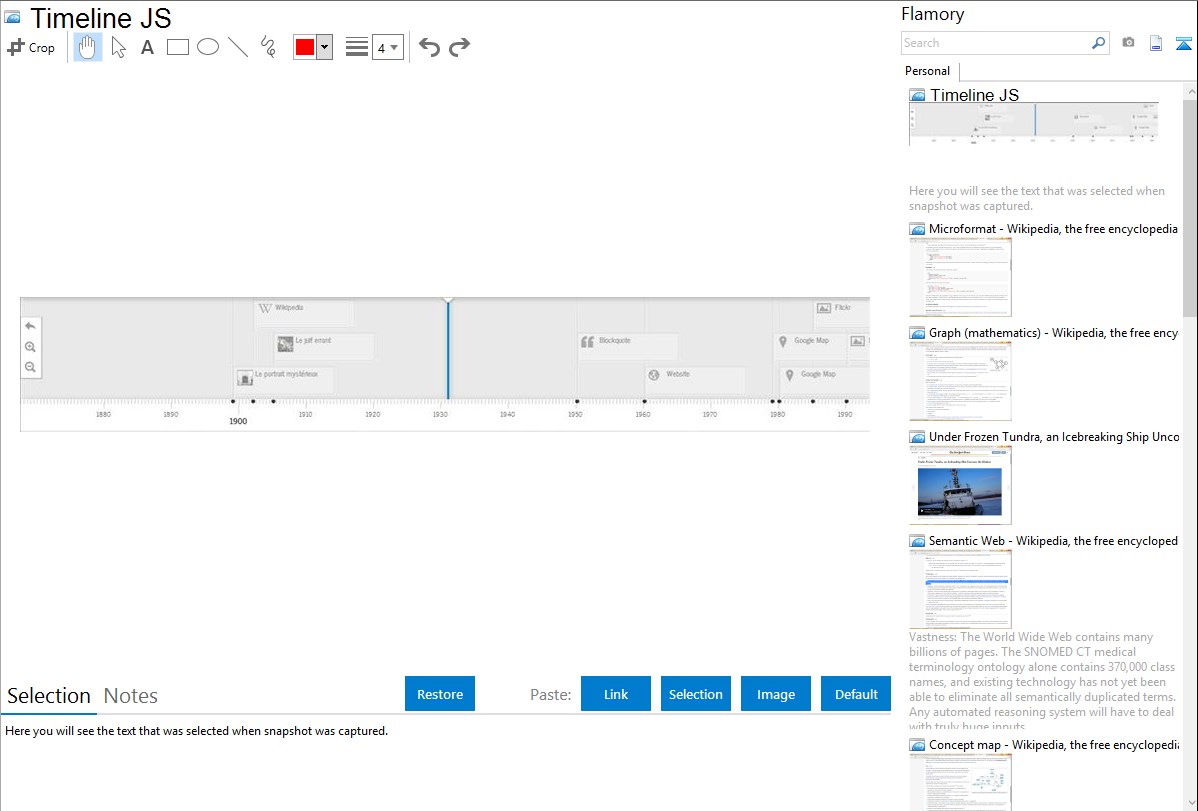Click the red color swatch
The height and width of the screenshot is (811, 1198).
tap(305, 47)
